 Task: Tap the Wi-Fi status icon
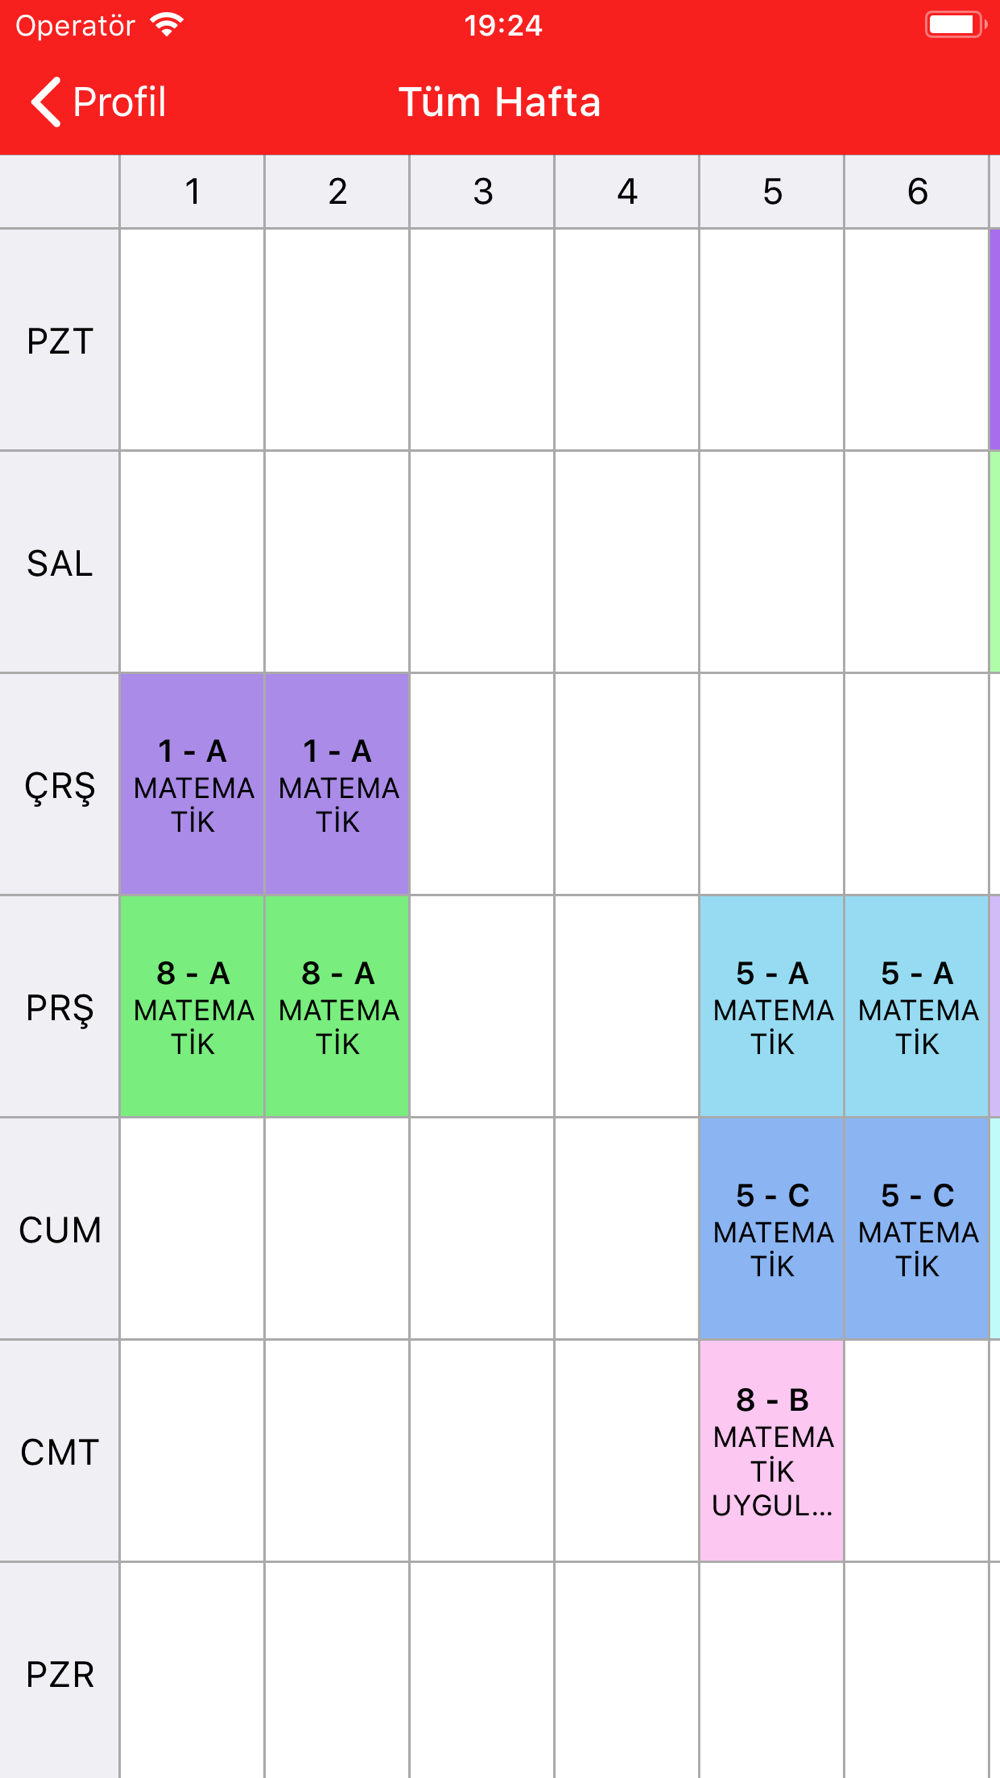(x=167, y=25)
